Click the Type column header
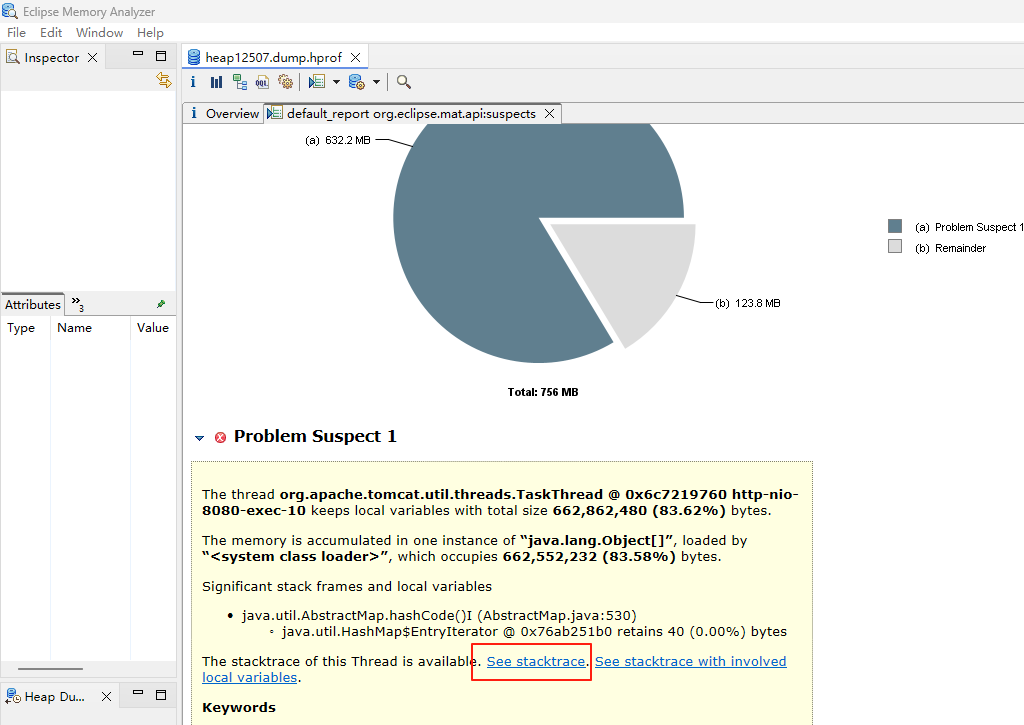1024x725 pixels. click(x=21, y=328)
